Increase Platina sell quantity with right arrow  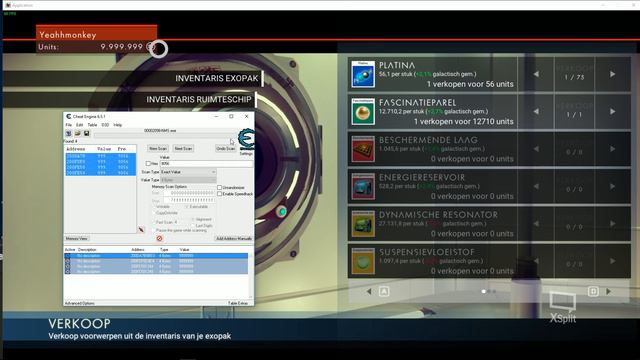612,74
